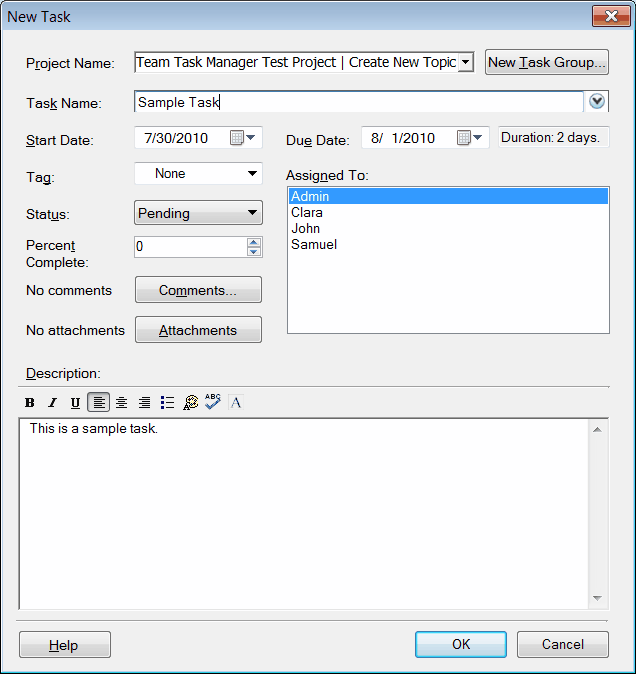This screenshot has height=674, width=636.
Task: Click round arrow beside Task Name
Action: [598, 101]
